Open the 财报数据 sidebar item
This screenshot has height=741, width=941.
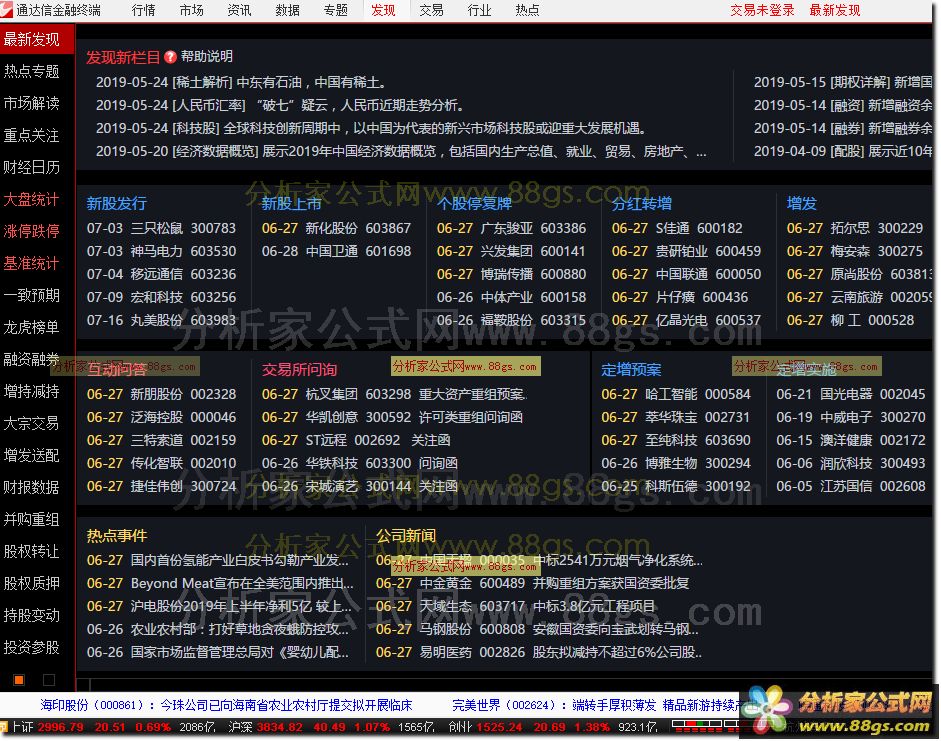coord(32,487)
